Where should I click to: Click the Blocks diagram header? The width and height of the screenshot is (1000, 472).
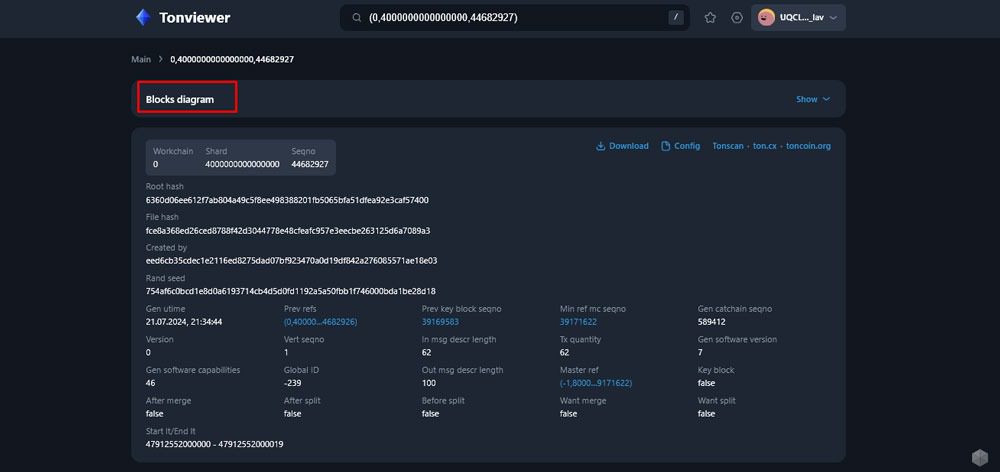[180, 100]
